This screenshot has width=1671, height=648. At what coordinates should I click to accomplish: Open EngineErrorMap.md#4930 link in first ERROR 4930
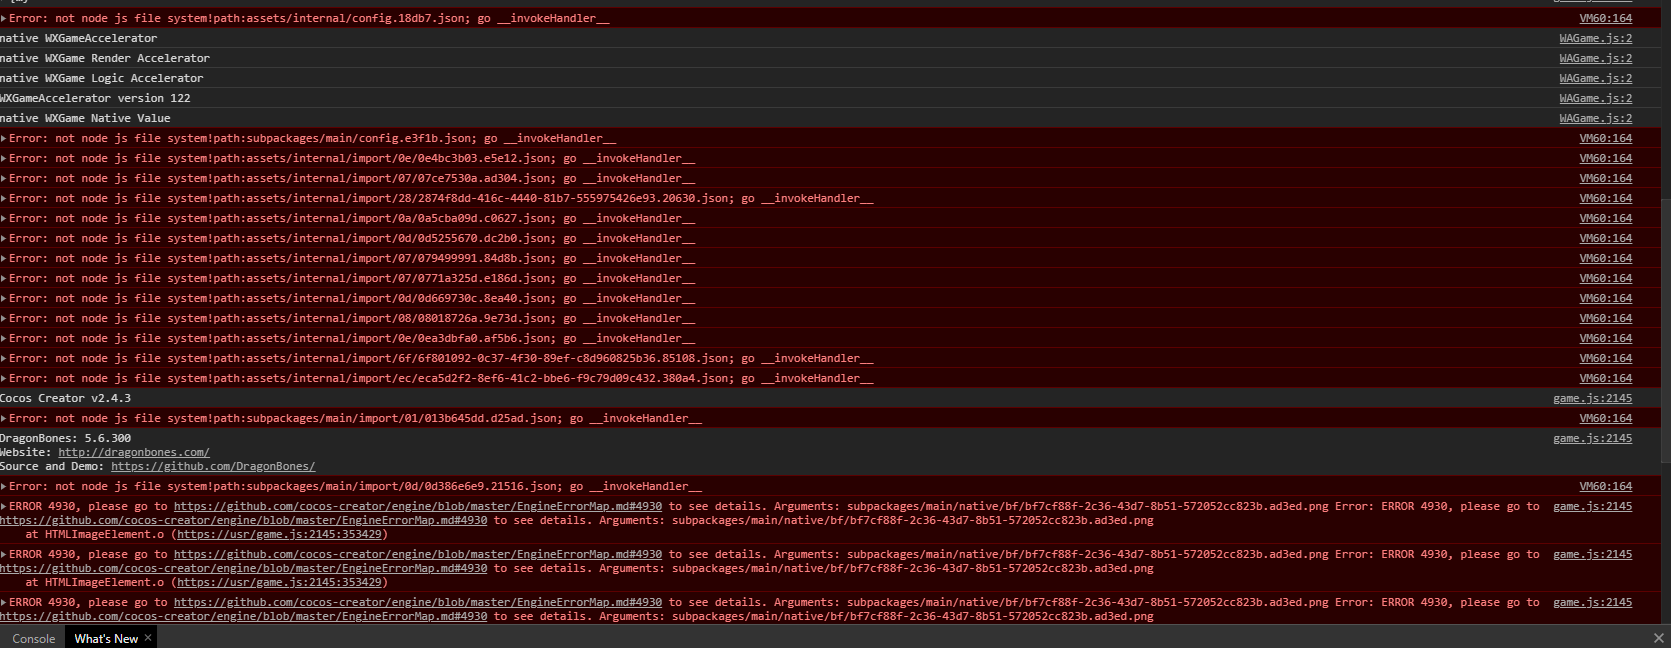[x=418, y=506]
